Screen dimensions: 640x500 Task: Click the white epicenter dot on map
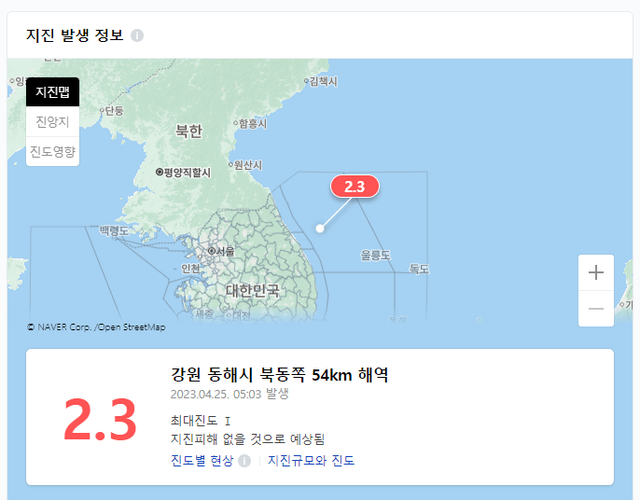pos(320,229)
